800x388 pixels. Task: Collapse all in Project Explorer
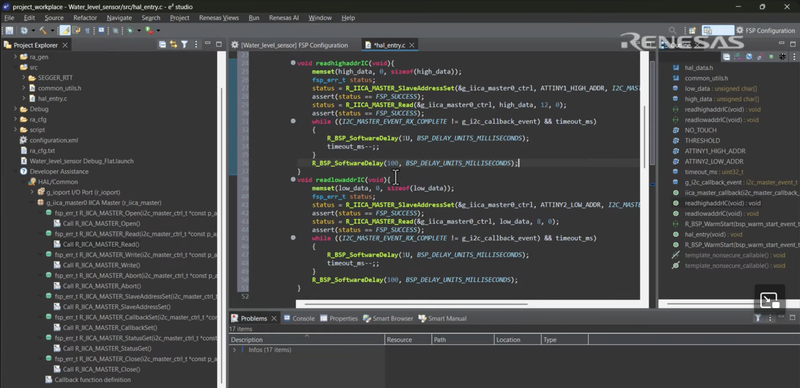tap(162, 45)
